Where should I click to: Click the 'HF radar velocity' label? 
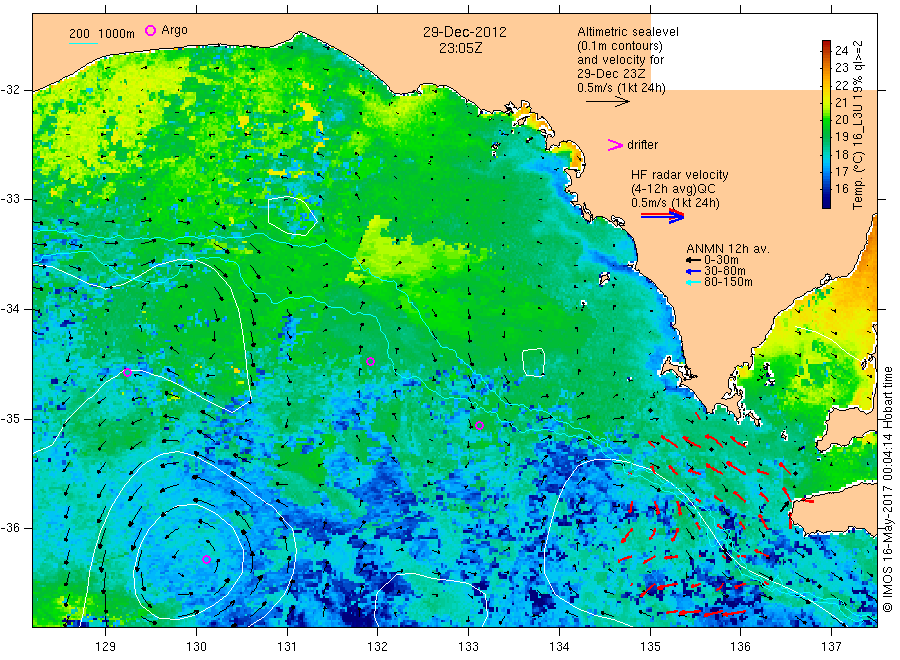(x=680, y=174)
